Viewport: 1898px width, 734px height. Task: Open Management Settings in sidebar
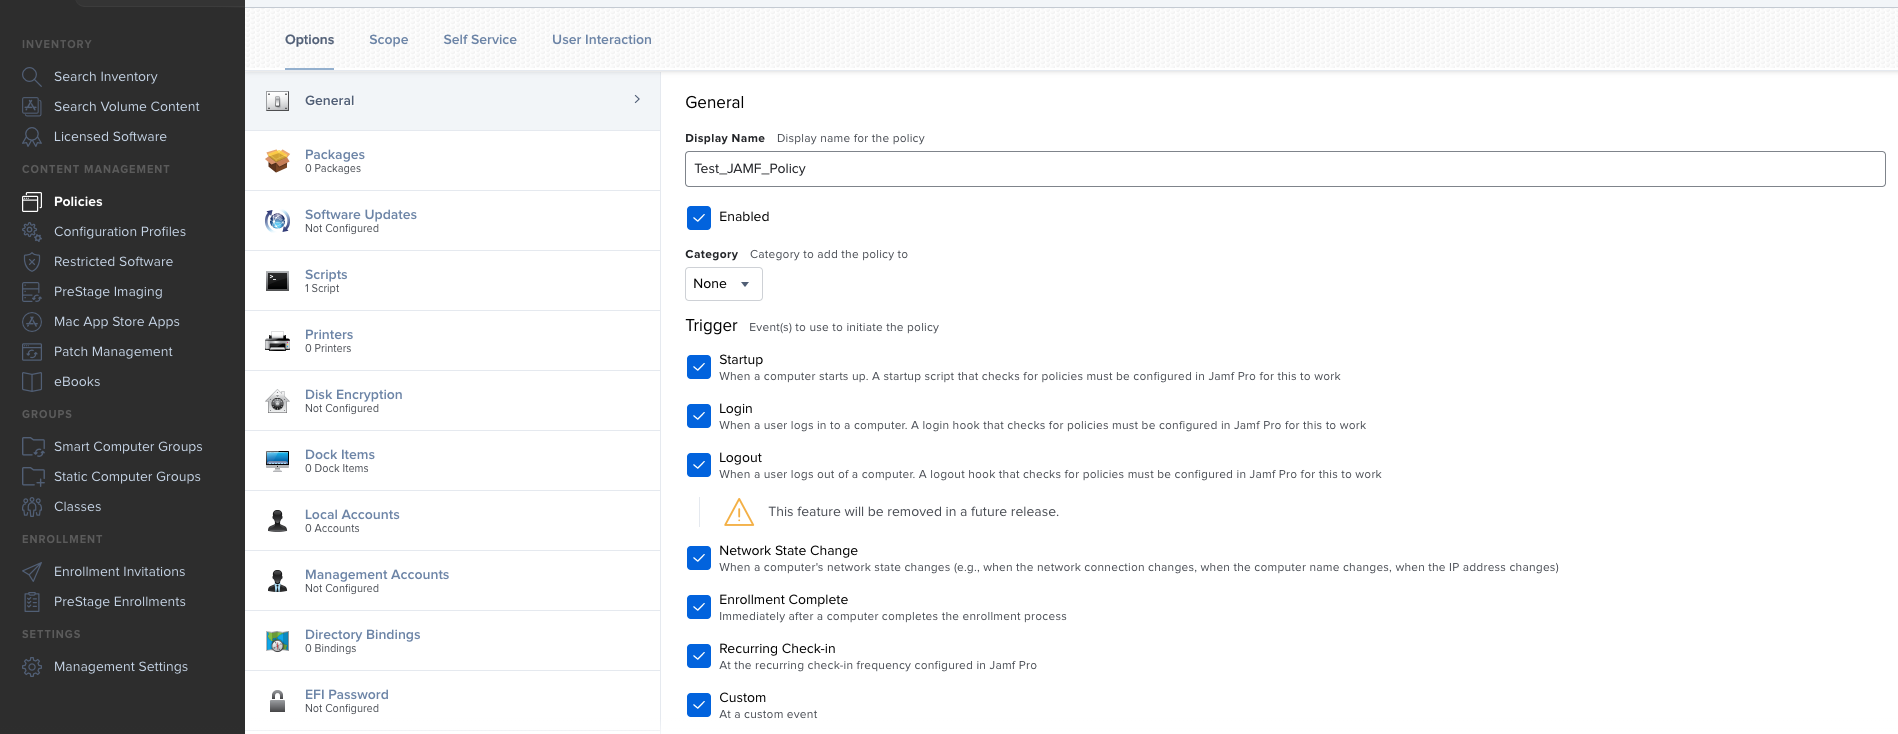pyautogui.click(x=121, y=666)
